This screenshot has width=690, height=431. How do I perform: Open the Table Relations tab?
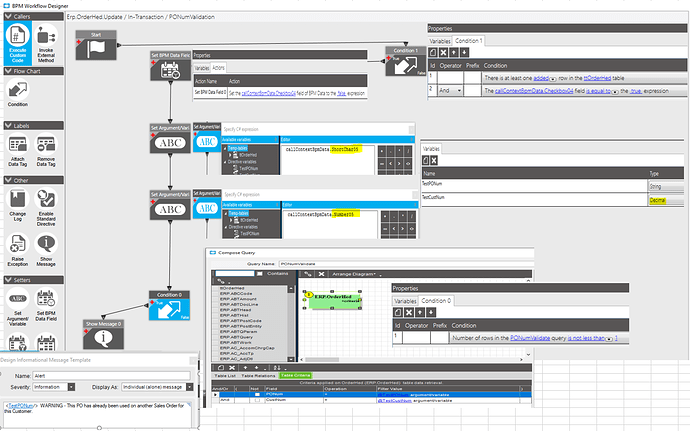[x=258, y=376]
